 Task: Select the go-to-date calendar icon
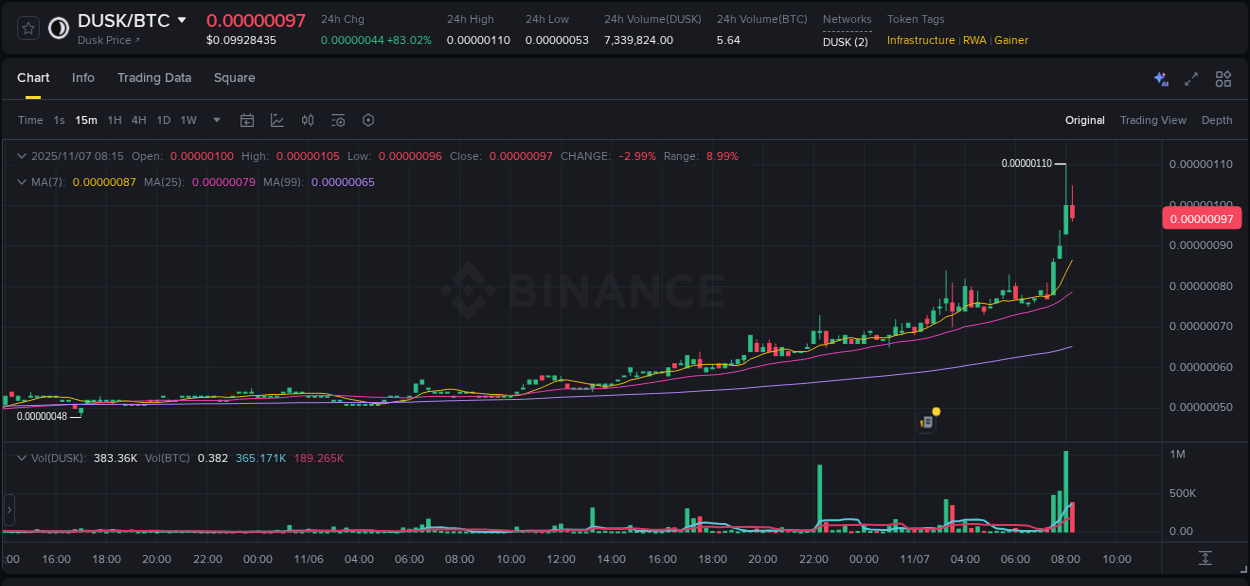[247, 120]
